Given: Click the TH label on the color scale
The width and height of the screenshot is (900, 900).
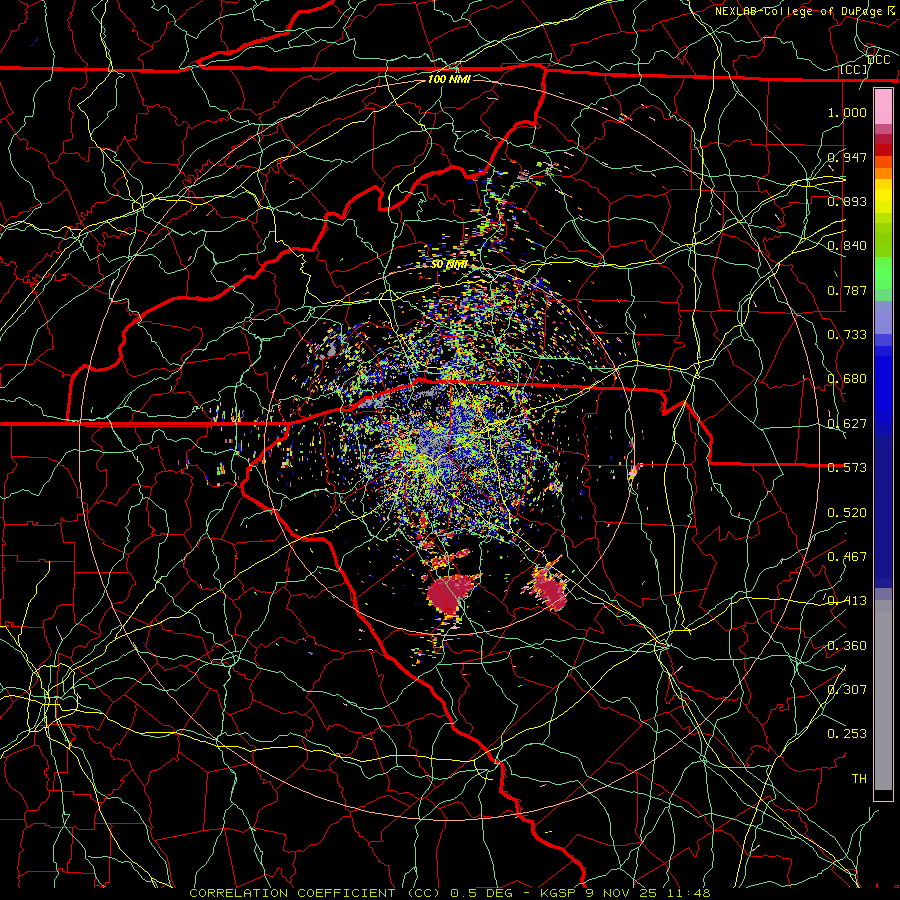Looking at the screenshot, I should [x=859, y=779].
